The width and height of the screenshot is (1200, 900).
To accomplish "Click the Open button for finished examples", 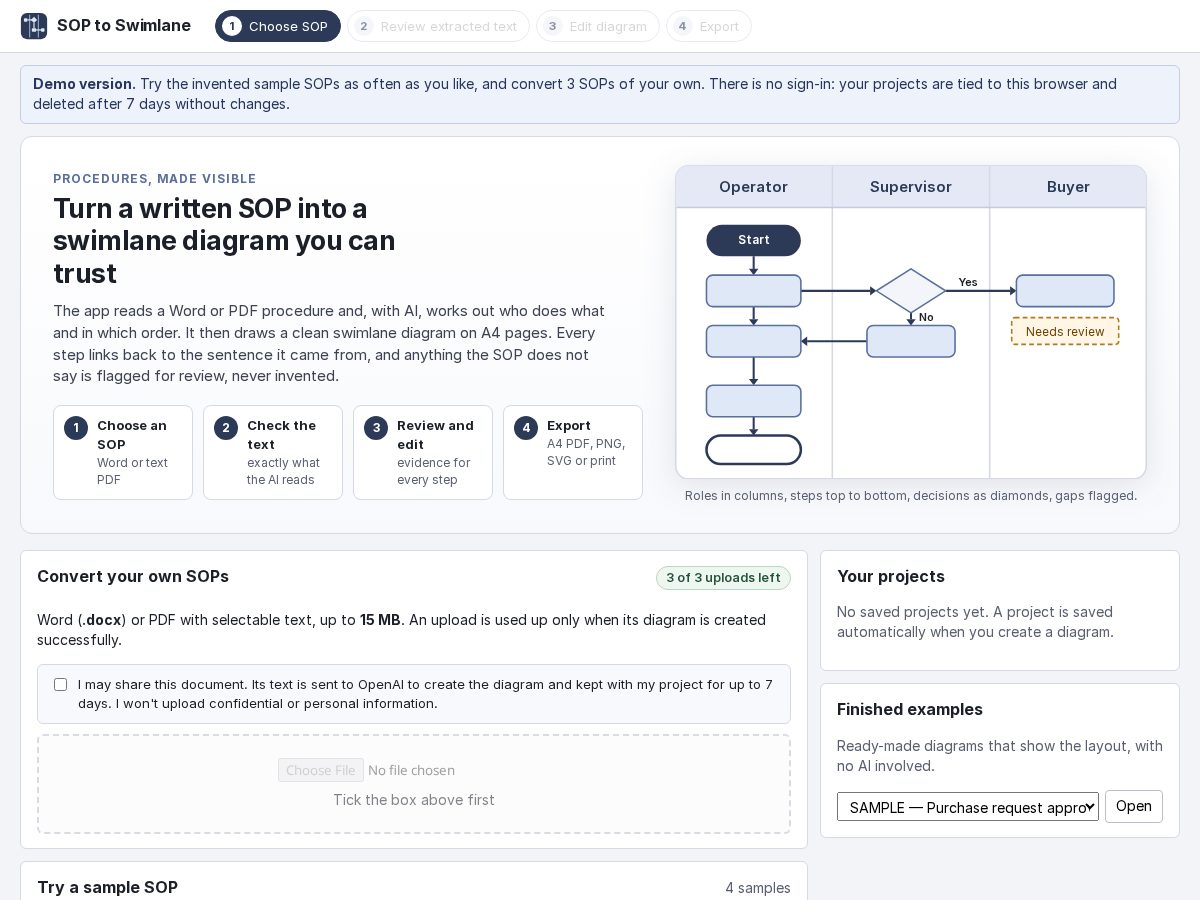I will pos(1134,806).
